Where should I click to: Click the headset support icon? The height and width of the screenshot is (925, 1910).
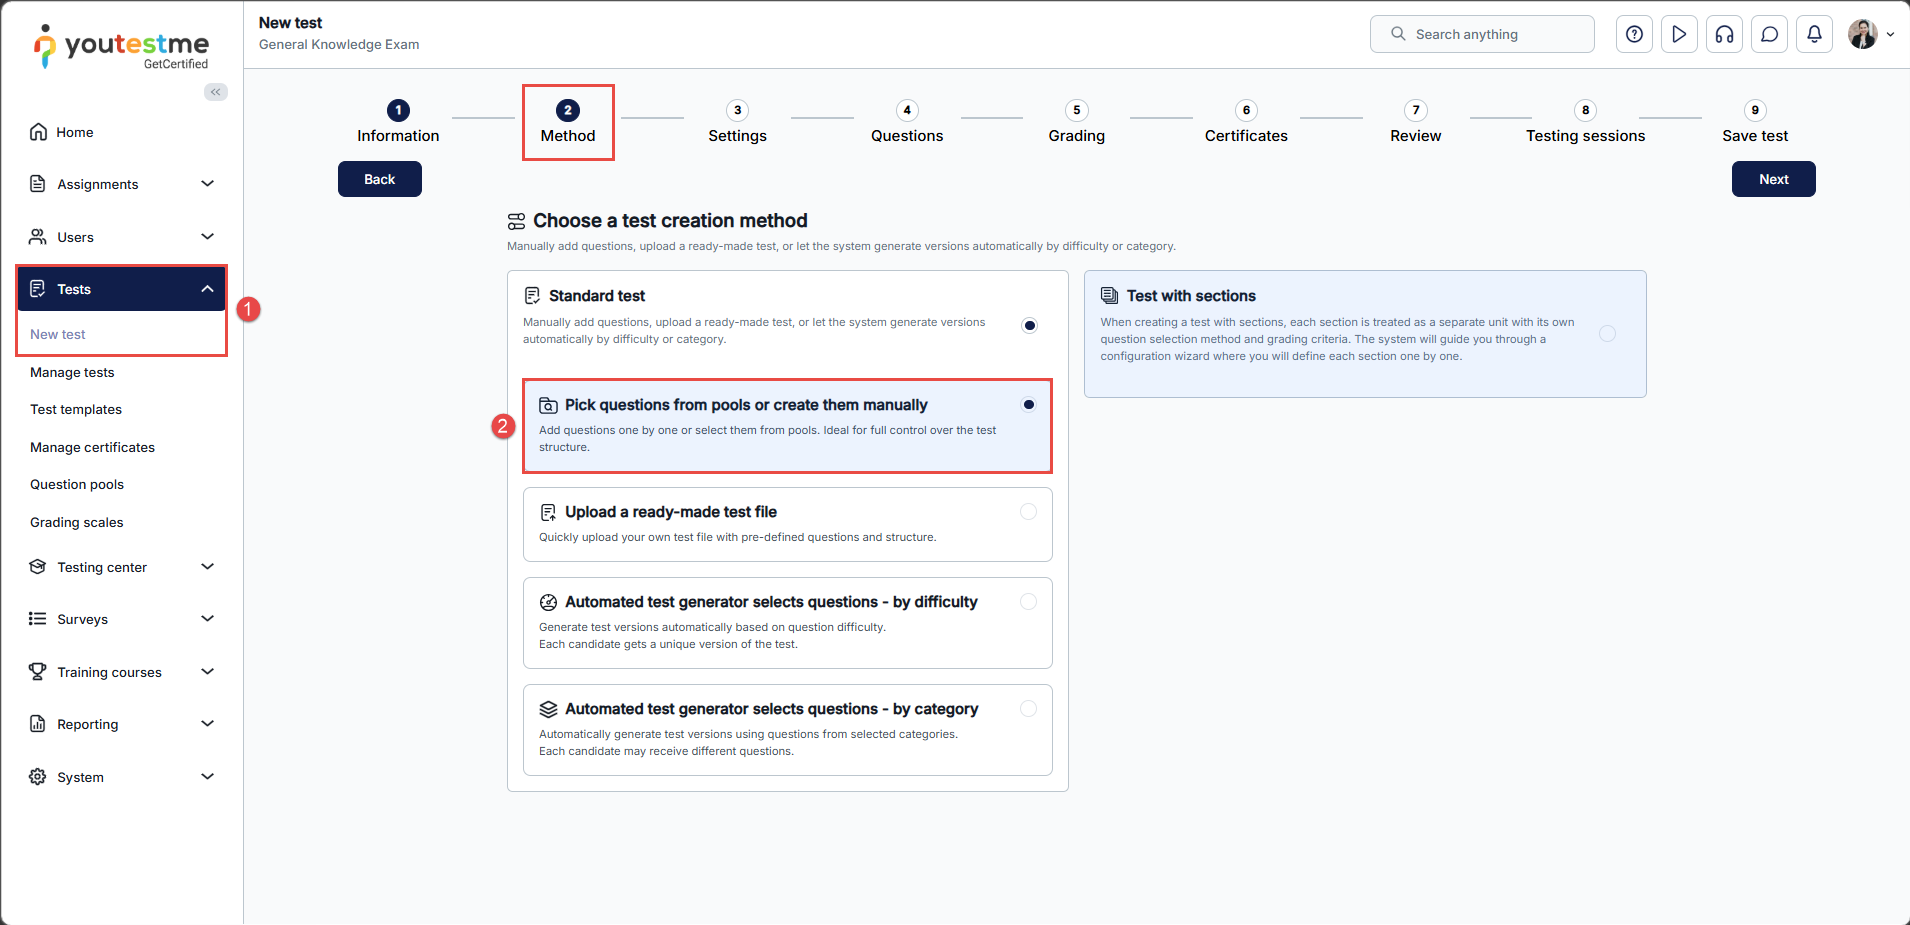point(1724,34)
